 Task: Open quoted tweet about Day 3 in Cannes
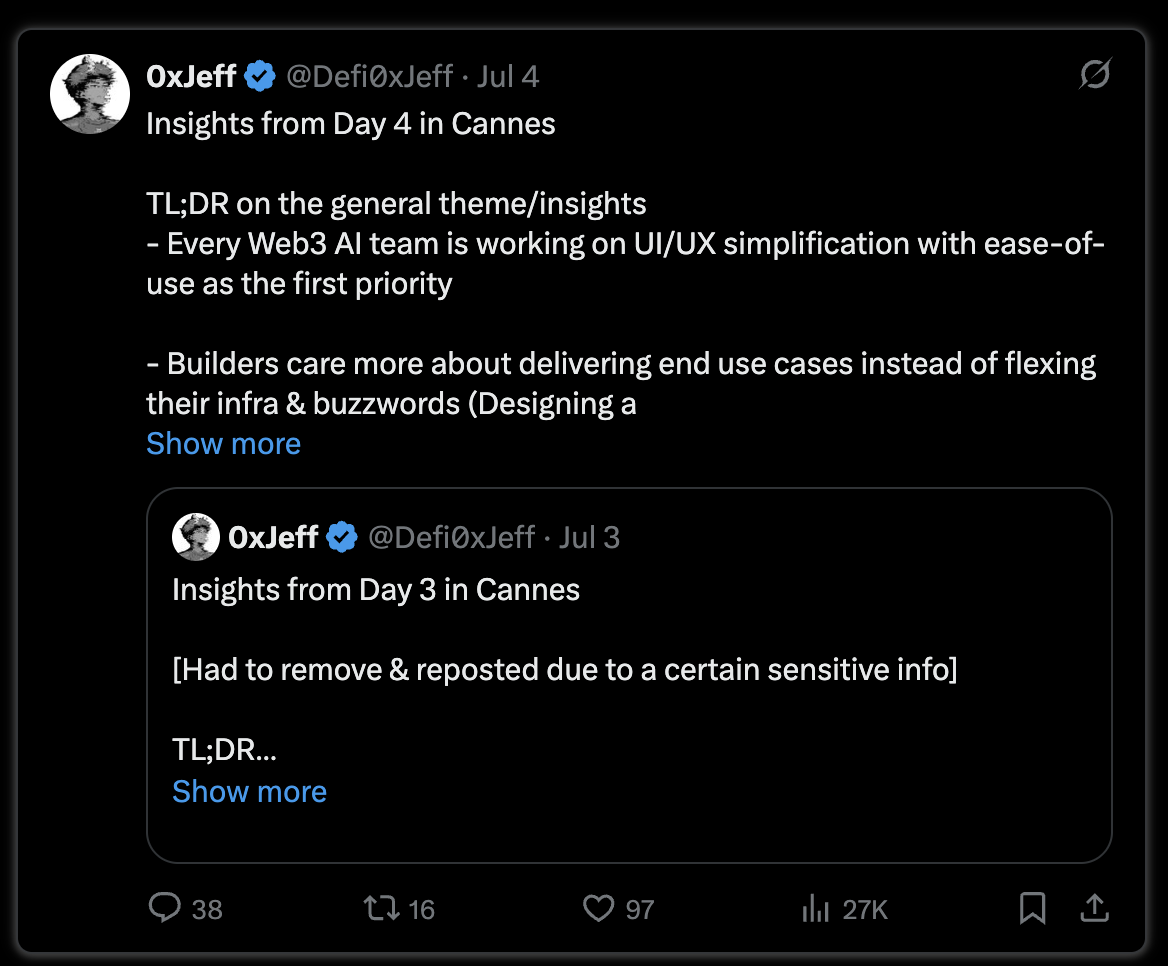point(629,676)
